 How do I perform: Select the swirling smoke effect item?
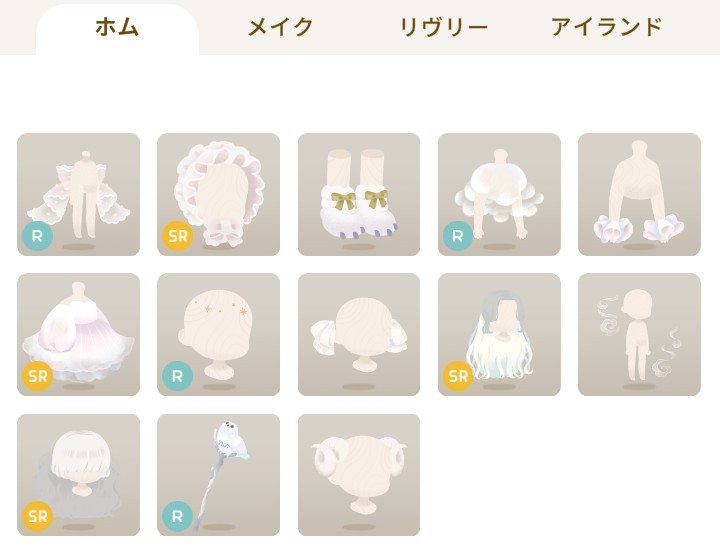tap(640, 334)
